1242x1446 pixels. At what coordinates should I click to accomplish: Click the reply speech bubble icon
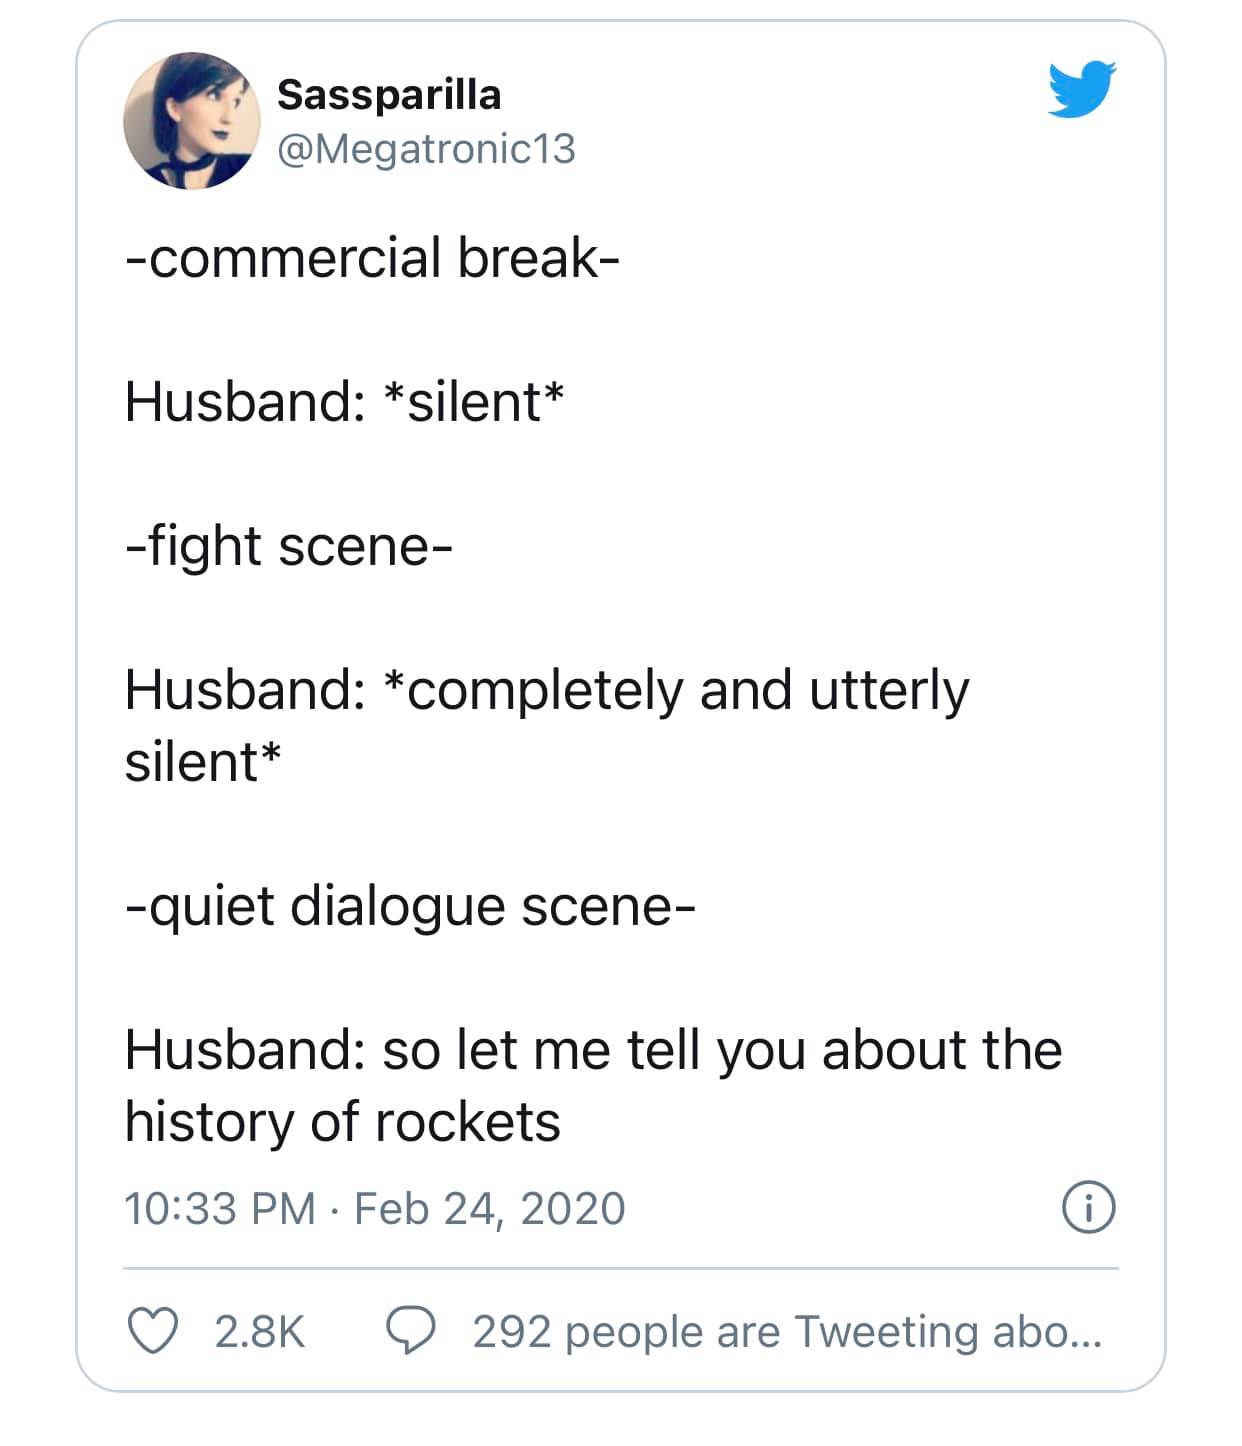coord(411,1332)
